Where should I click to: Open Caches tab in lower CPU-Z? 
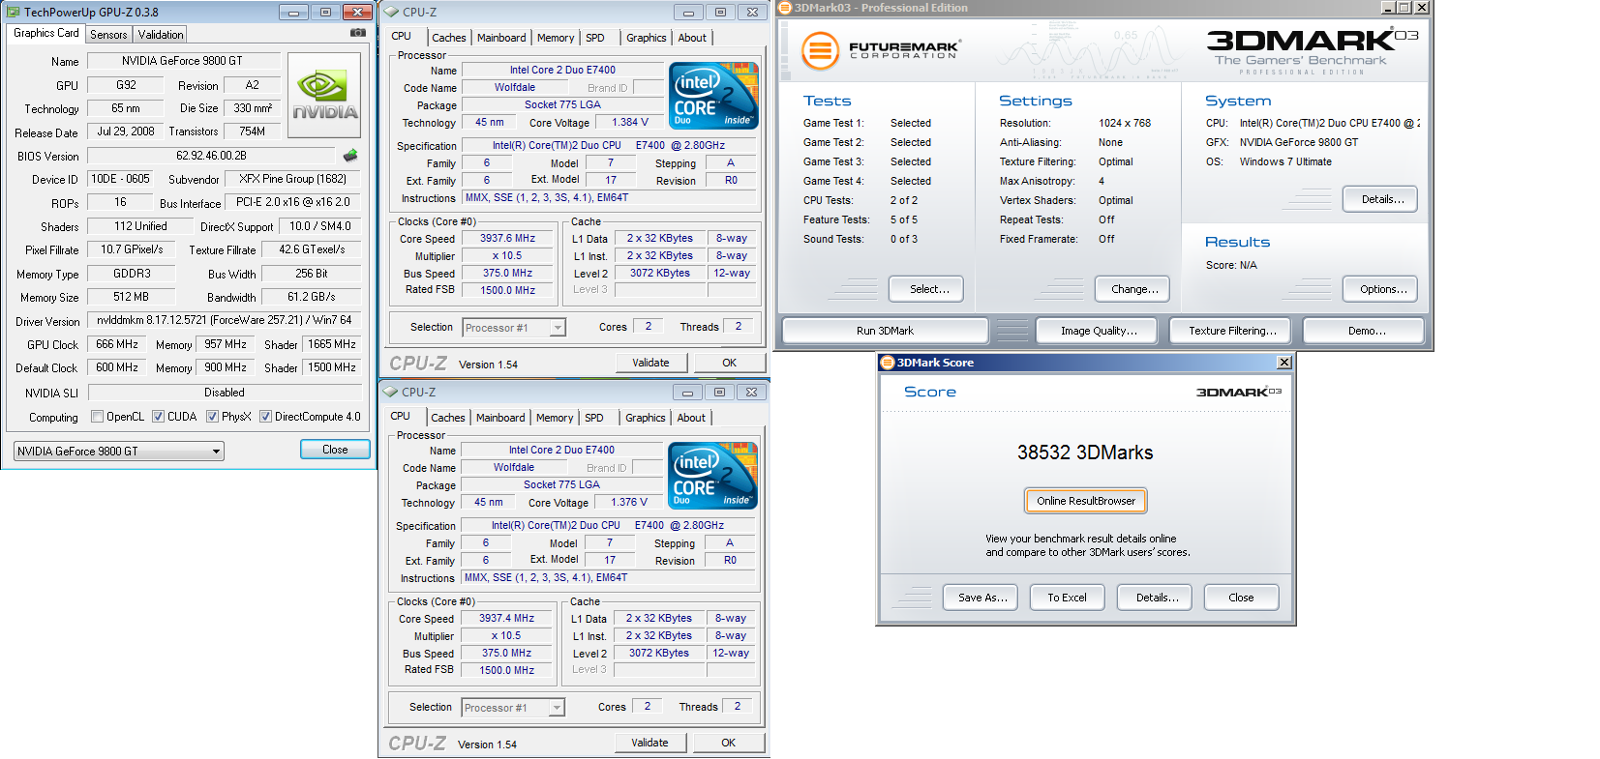coord(448,418)
